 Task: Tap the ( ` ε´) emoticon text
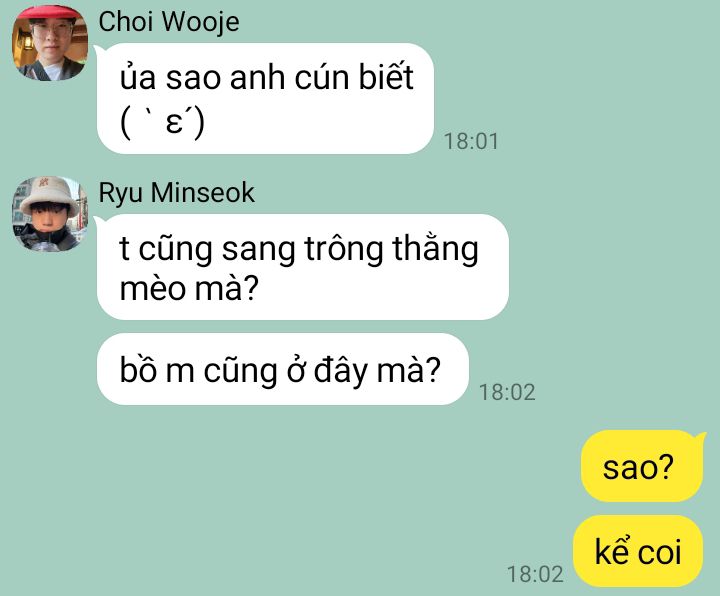click(x=163, y=123)
